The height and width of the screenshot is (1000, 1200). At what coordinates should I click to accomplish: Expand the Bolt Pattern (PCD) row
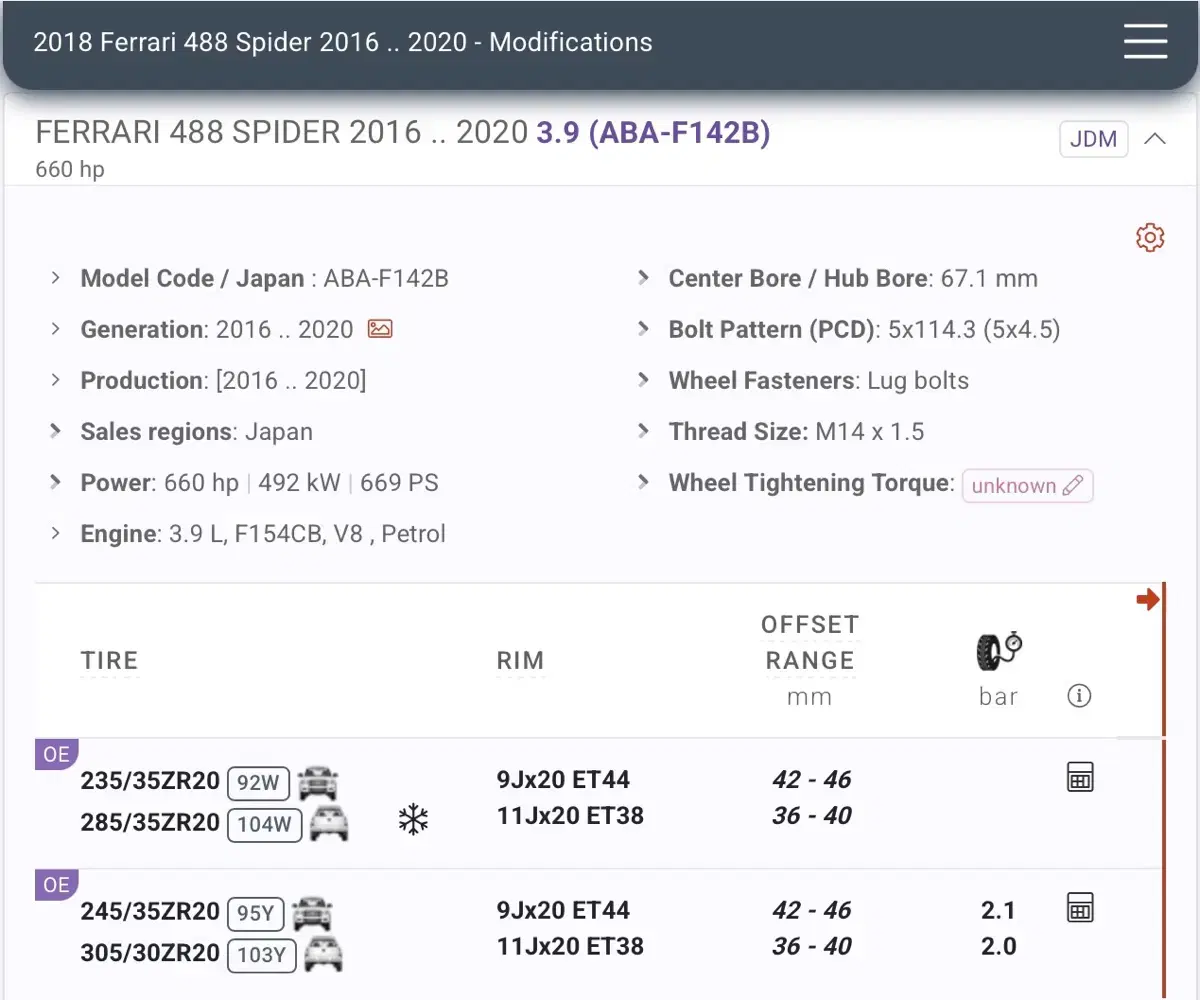[x=644, y=329]
